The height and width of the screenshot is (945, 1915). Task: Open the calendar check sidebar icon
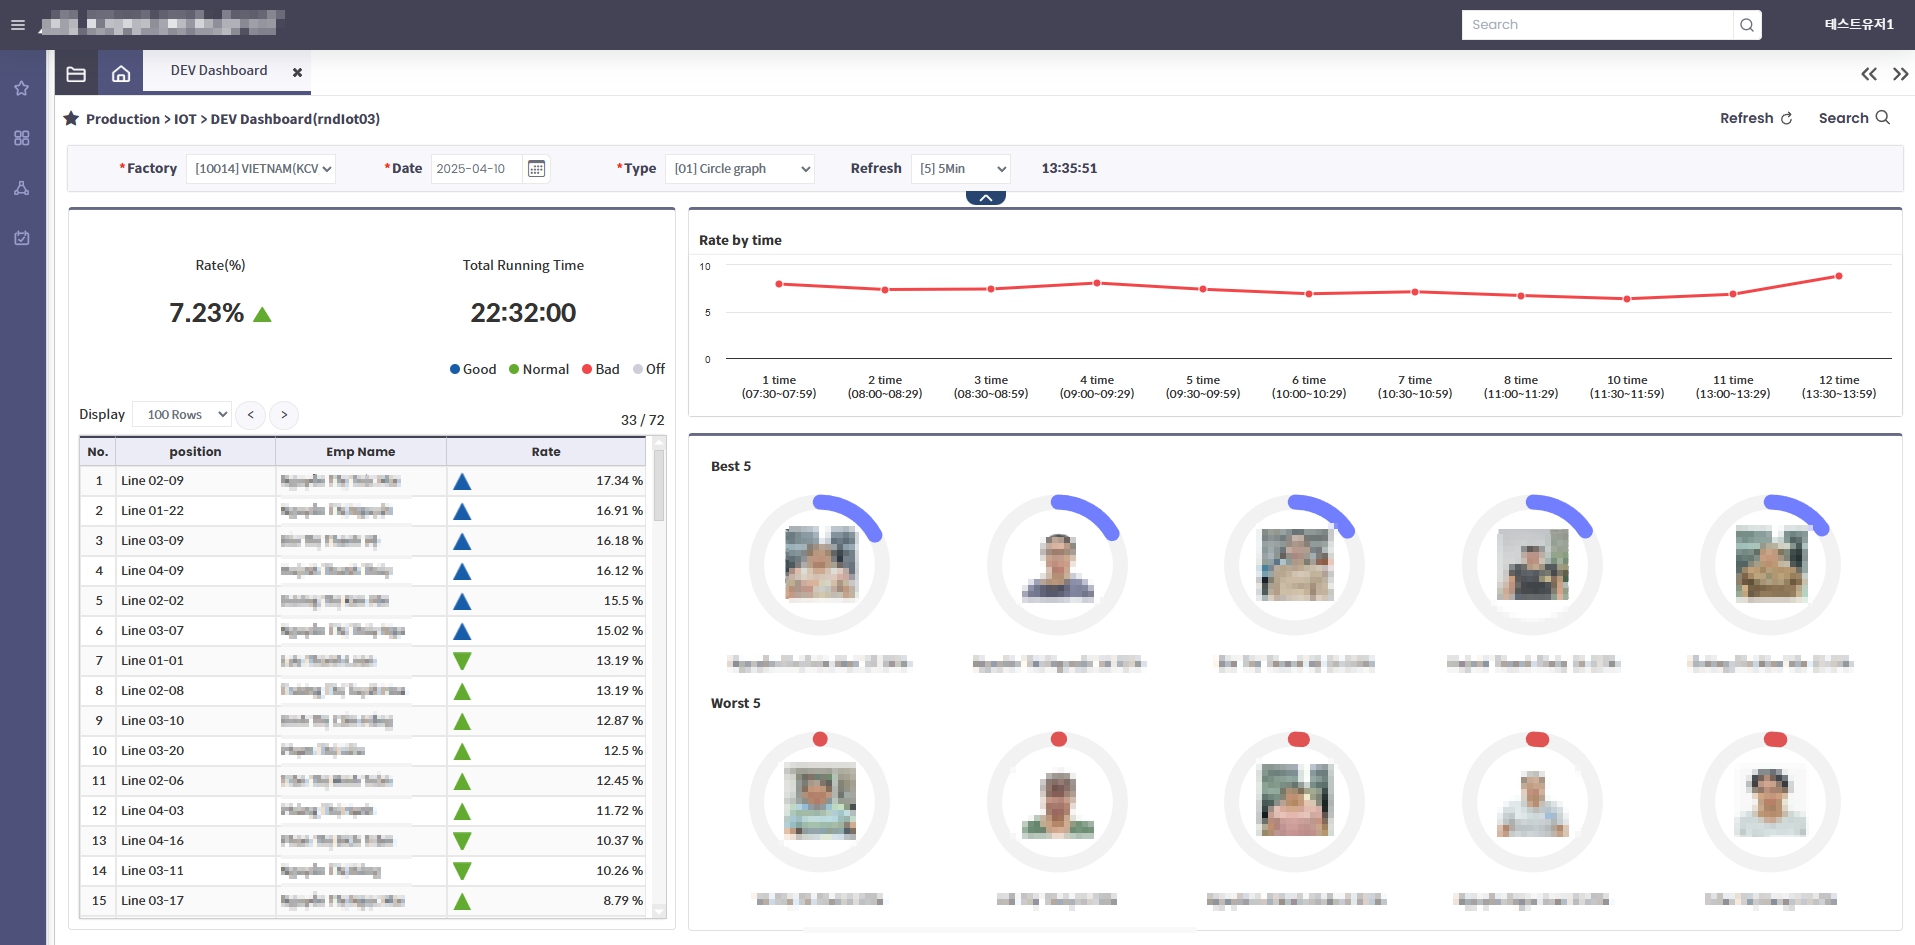(x=21, y=238)
